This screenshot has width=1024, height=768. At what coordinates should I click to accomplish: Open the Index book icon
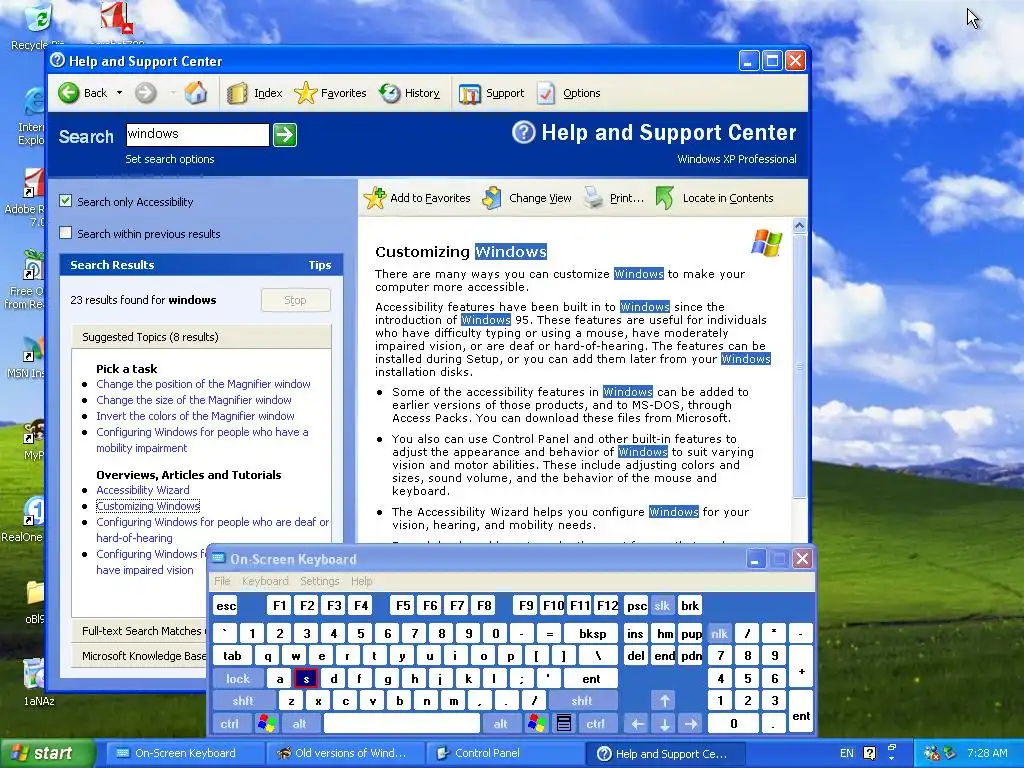[x=237, y=93]
